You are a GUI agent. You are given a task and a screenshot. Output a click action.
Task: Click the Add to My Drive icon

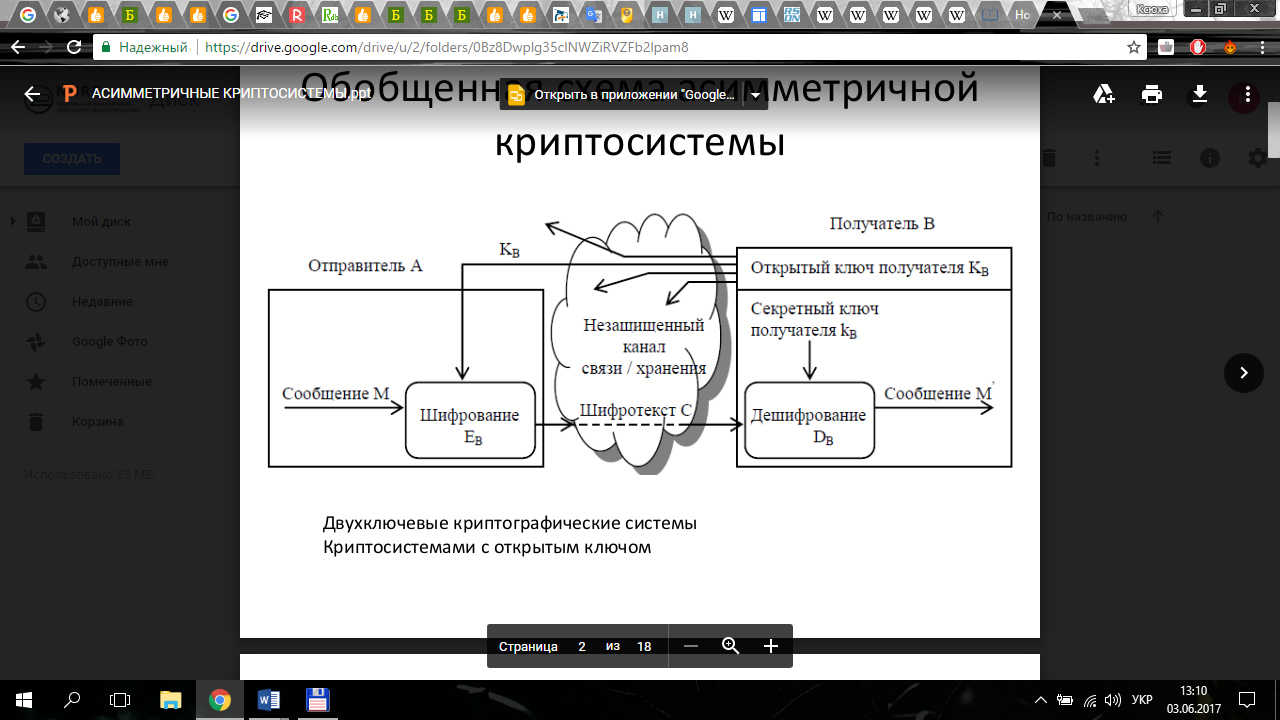click(1104, 94)
